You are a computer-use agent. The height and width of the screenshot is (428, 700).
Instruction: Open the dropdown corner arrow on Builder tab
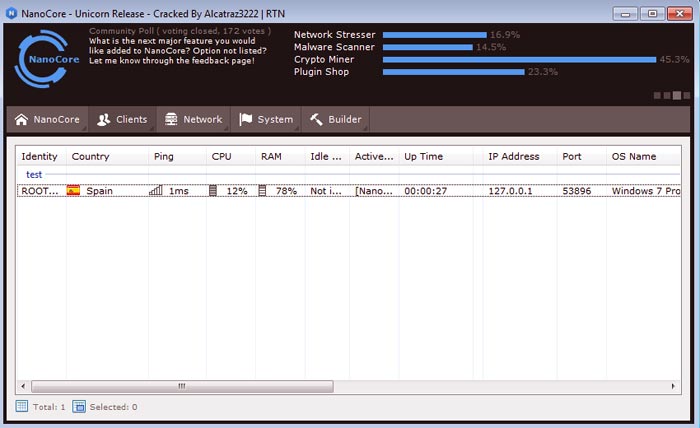(x=366, y=129)
